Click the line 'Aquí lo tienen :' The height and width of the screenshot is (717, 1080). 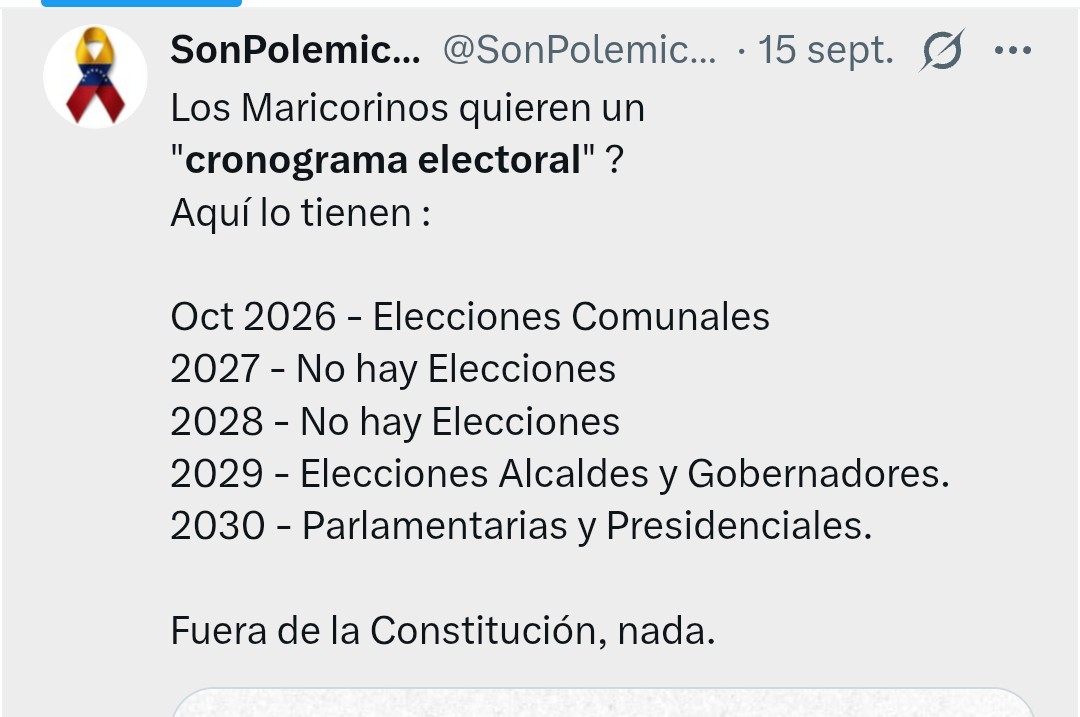[x=300, y=212]
